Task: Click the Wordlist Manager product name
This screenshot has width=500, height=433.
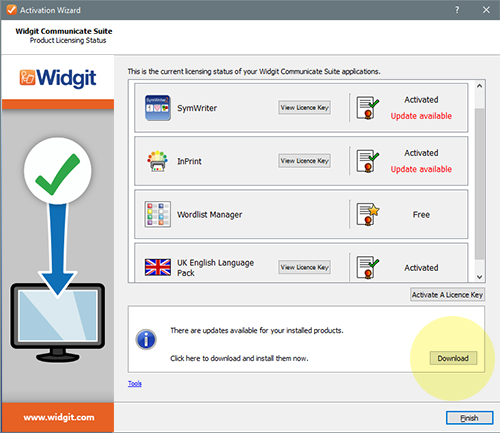Action: tap(210, 215)
